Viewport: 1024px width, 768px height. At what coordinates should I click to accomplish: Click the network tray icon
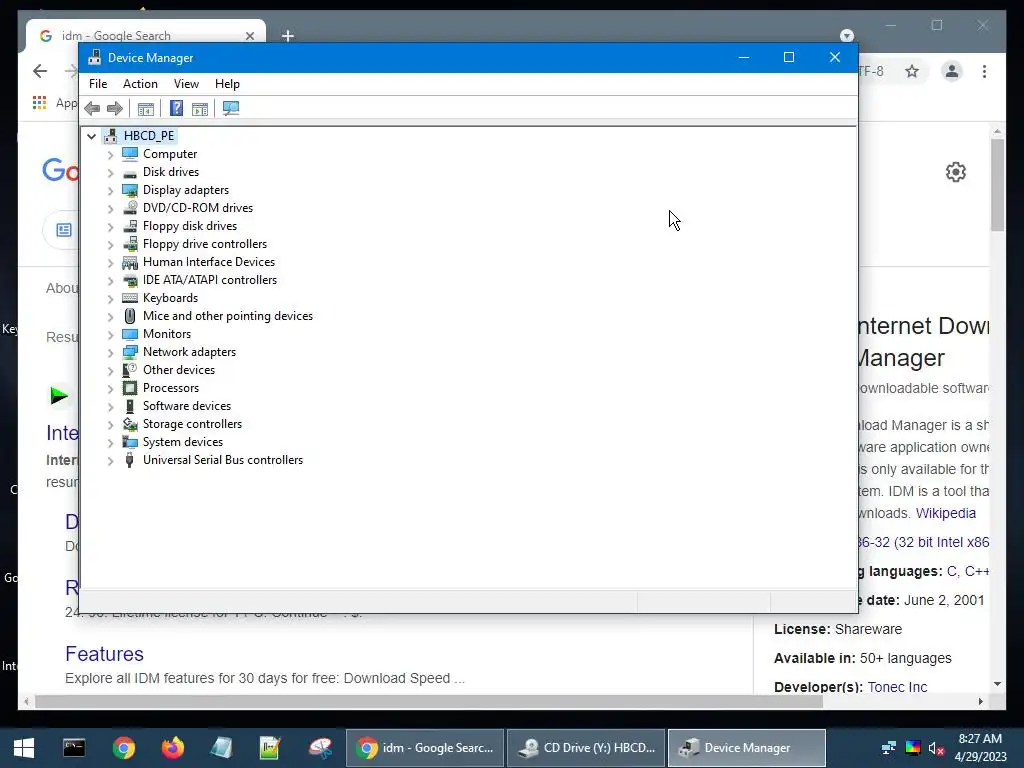[x=888, y=748]
